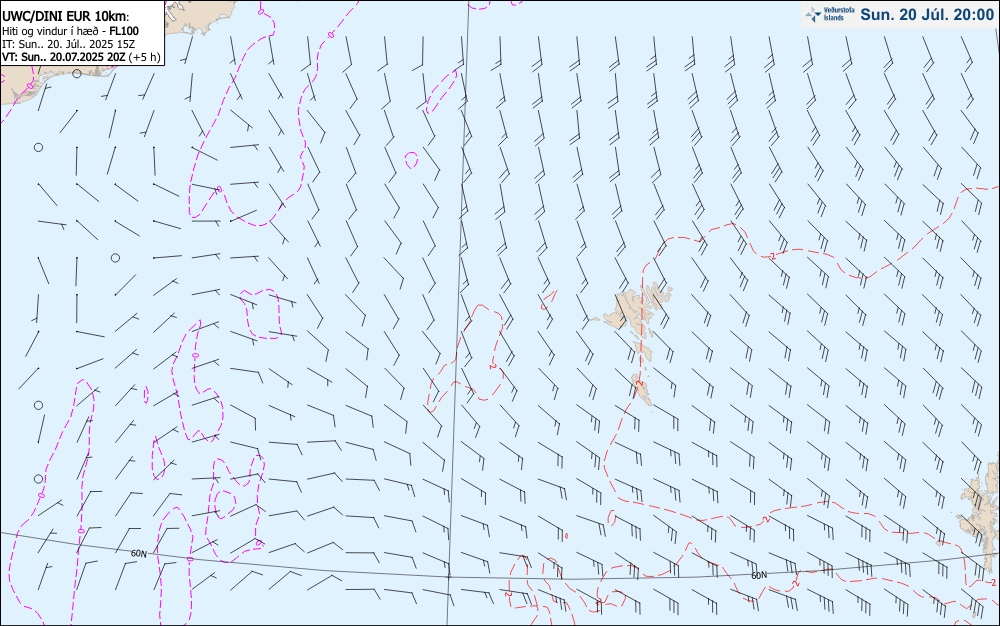This screenshot has width=1000, height=626.
Task: Click the 60N label beside the magenta contours
Action: [x=138, y=554]
